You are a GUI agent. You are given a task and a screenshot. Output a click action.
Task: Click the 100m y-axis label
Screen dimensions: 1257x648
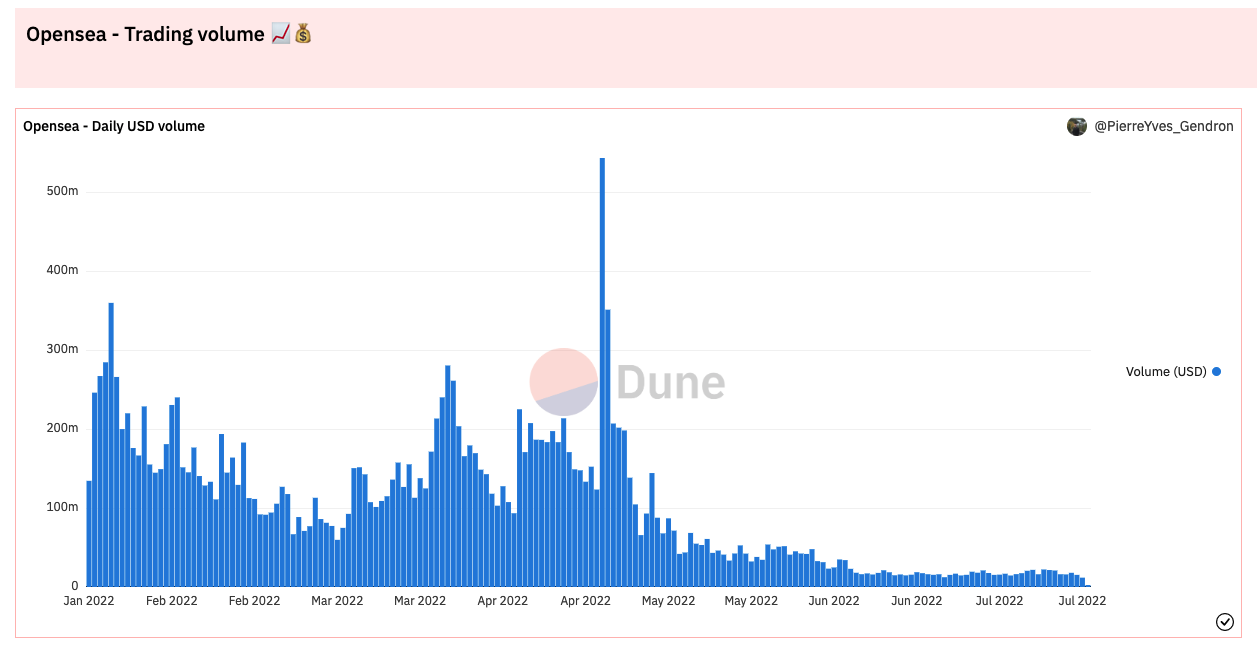point(62,507)
